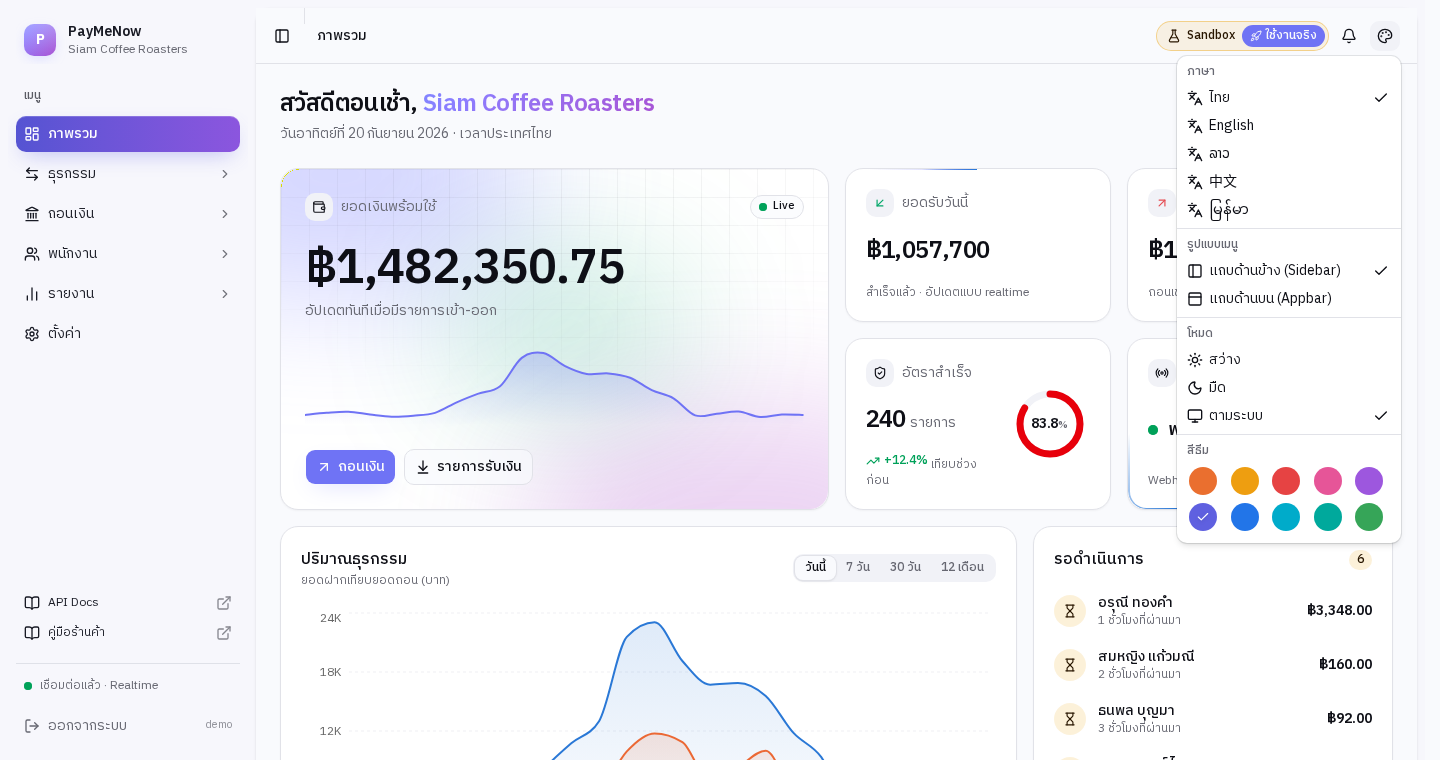The width and height of the screenshot is (1440, 760).
Task: Click the hourglass icon next to อรุณี ทองคำ
Action: pyautogui.click(x=1070, y=611)
